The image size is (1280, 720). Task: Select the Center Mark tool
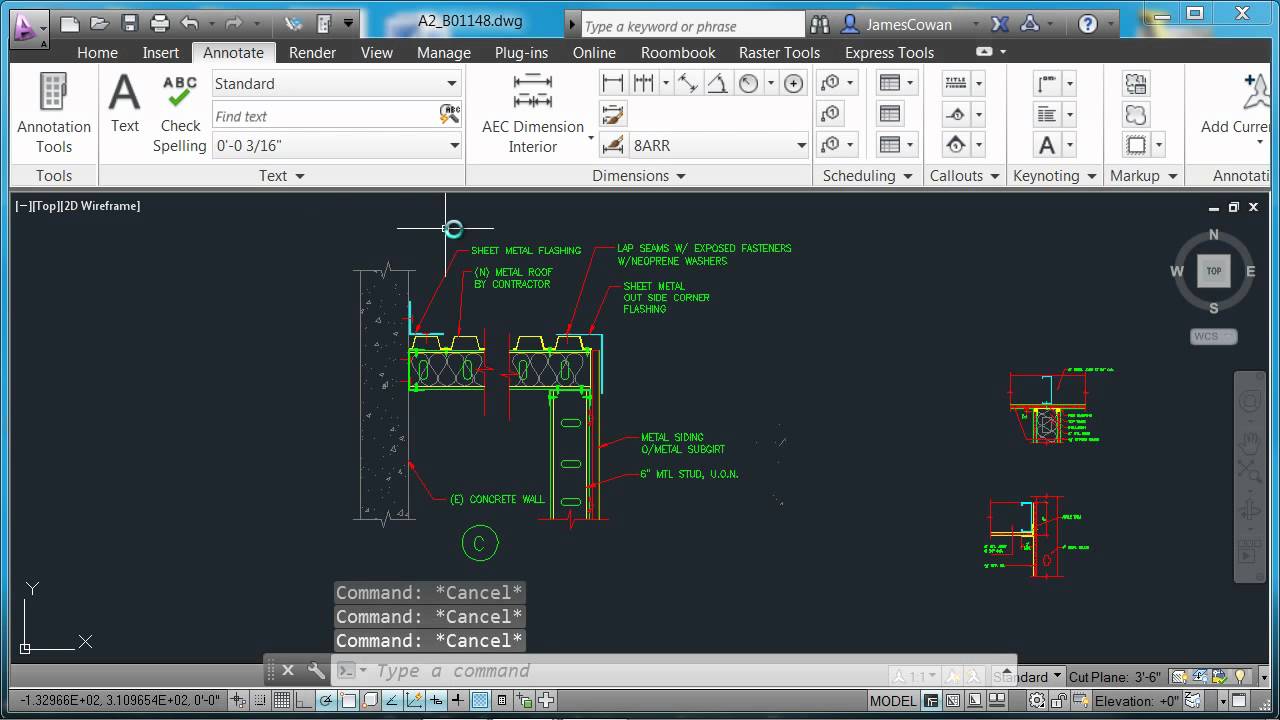pos(794,83)
